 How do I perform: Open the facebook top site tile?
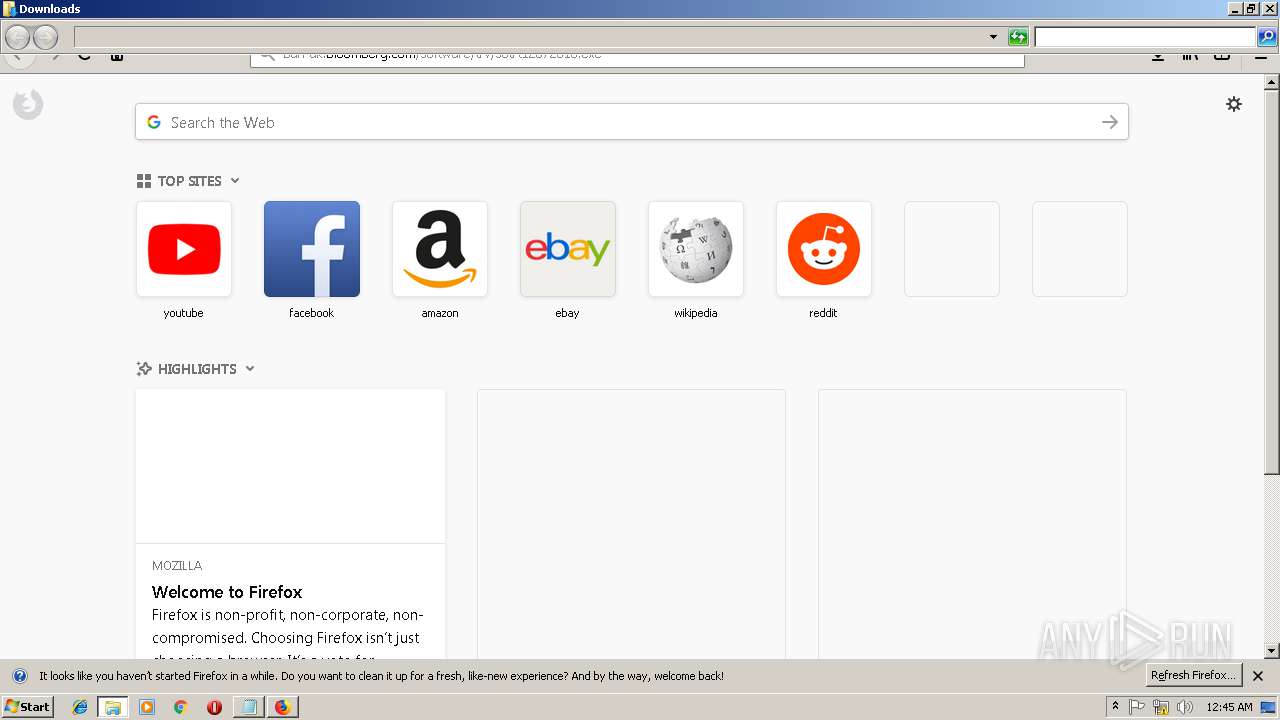pos(312,249)
